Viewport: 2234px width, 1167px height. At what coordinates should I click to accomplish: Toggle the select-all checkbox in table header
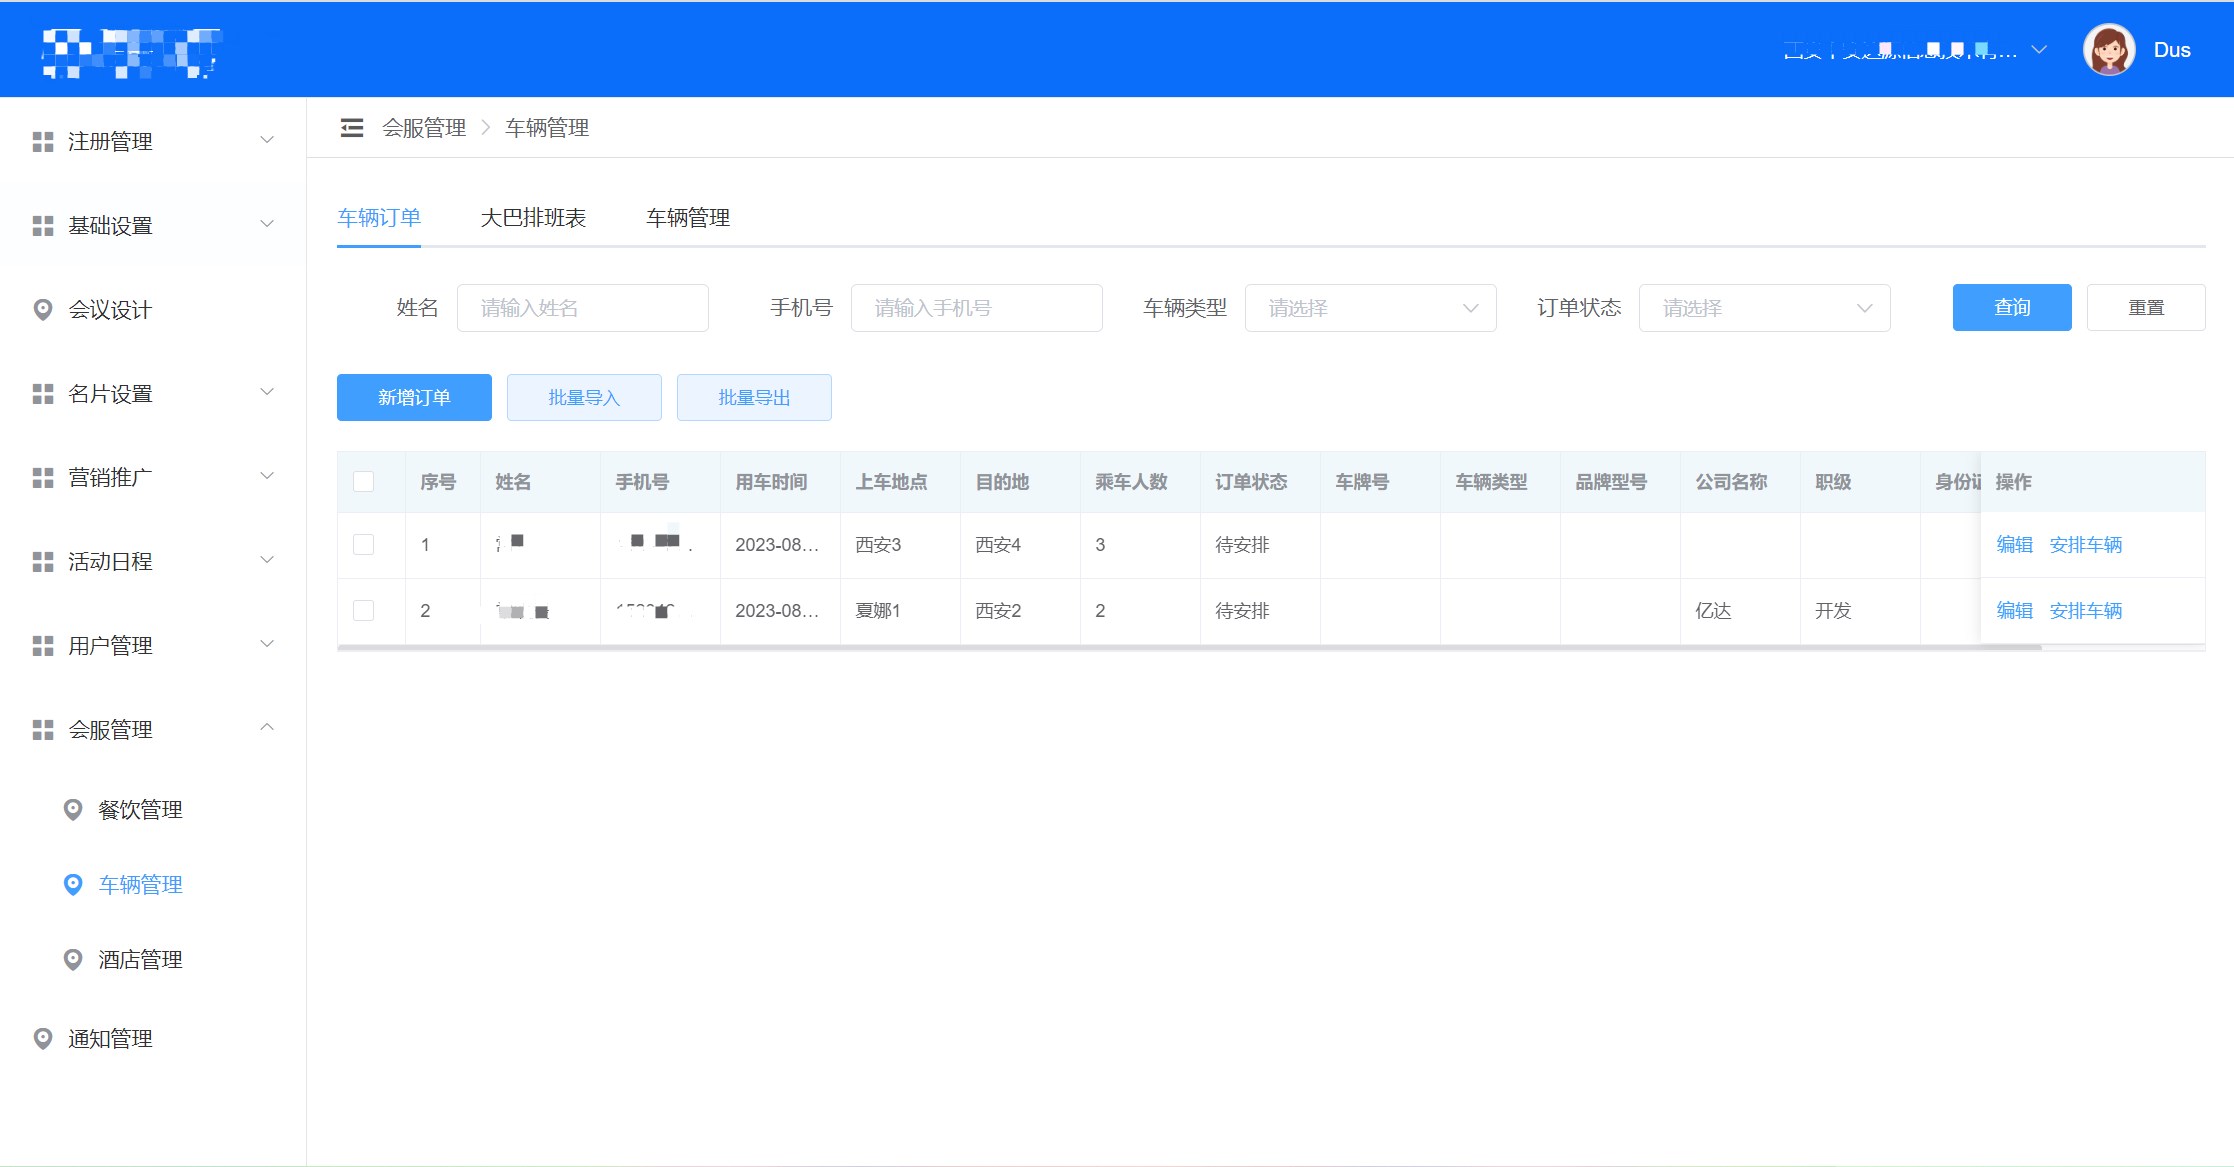tap(364, 482)
